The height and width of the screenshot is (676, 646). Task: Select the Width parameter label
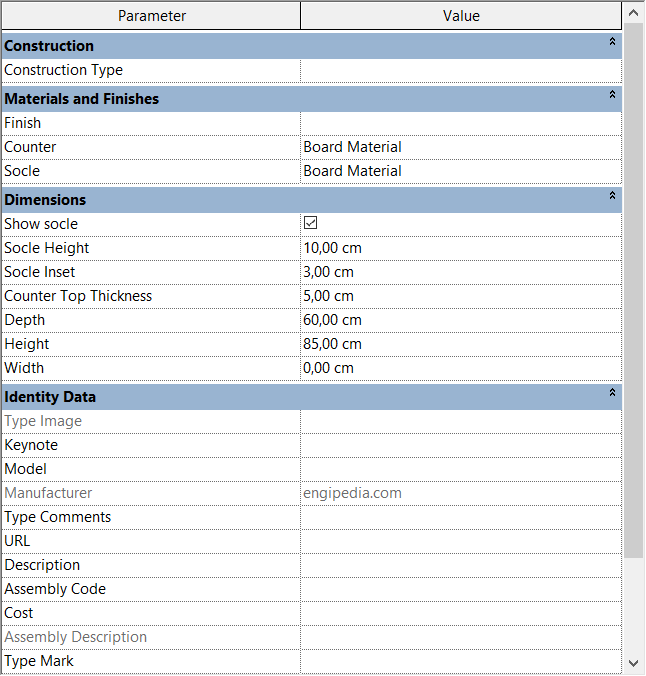[24, 368]
